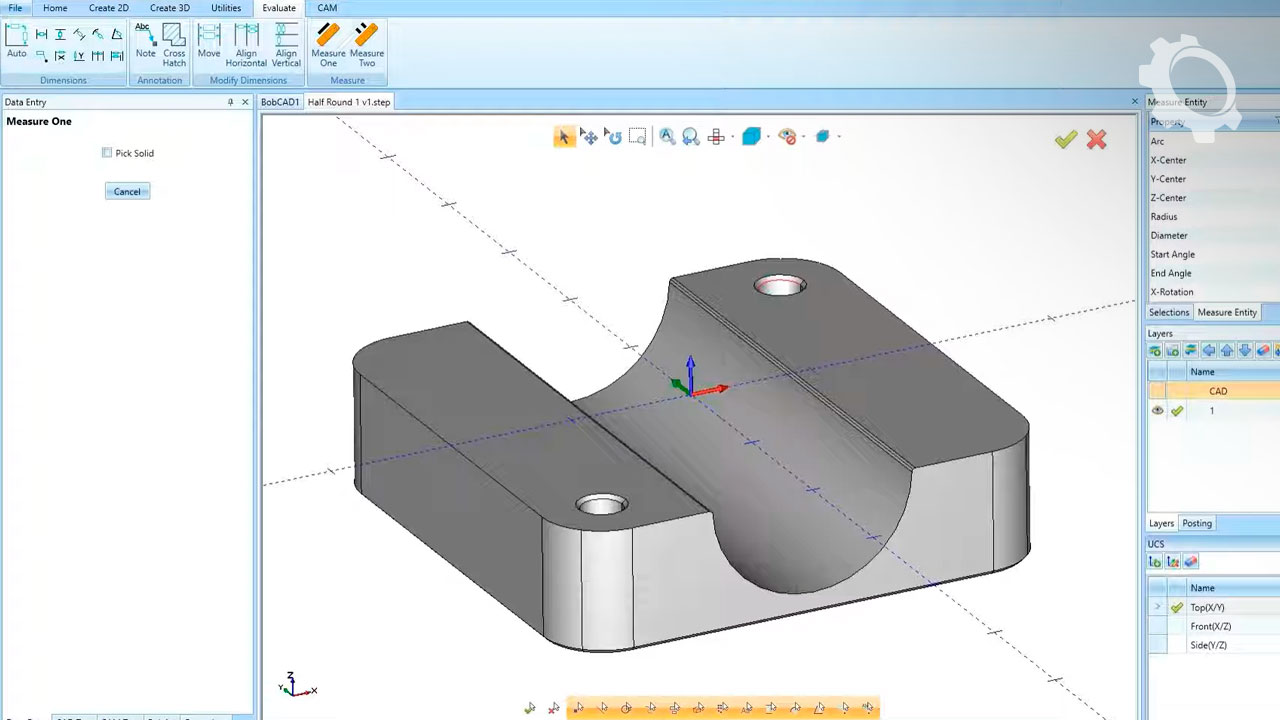Click the red X-axis arrow of gizmo
This screenshot has width=1280, height=720.
coord(714,389)
